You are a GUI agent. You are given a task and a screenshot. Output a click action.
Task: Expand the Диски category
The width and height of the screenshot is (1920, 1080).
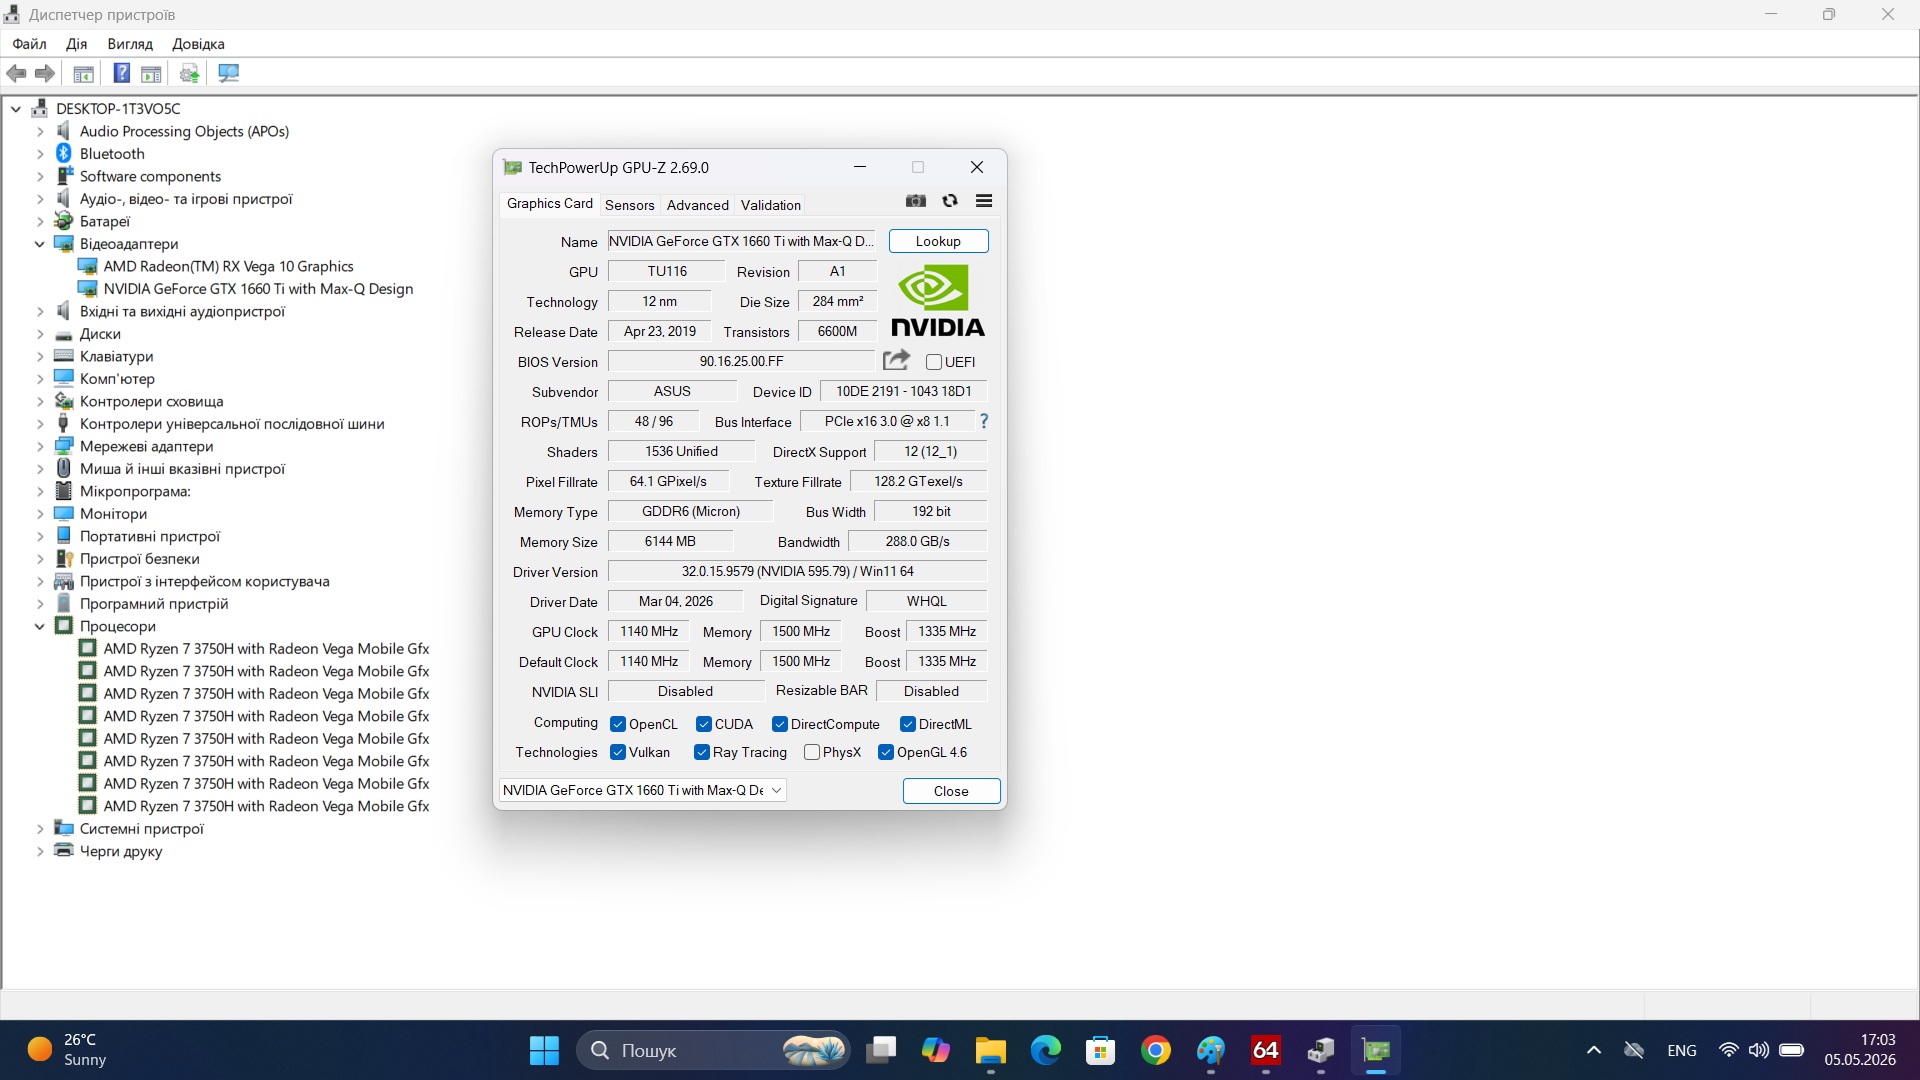tap(40, 334)
